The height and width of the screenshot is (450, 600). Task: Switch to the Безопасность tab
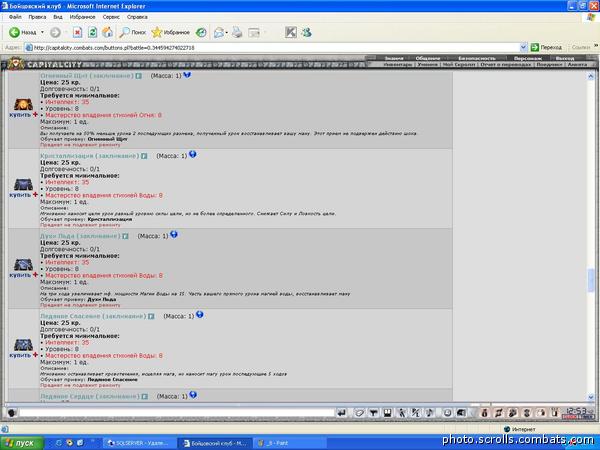click(x=477, y=58)
